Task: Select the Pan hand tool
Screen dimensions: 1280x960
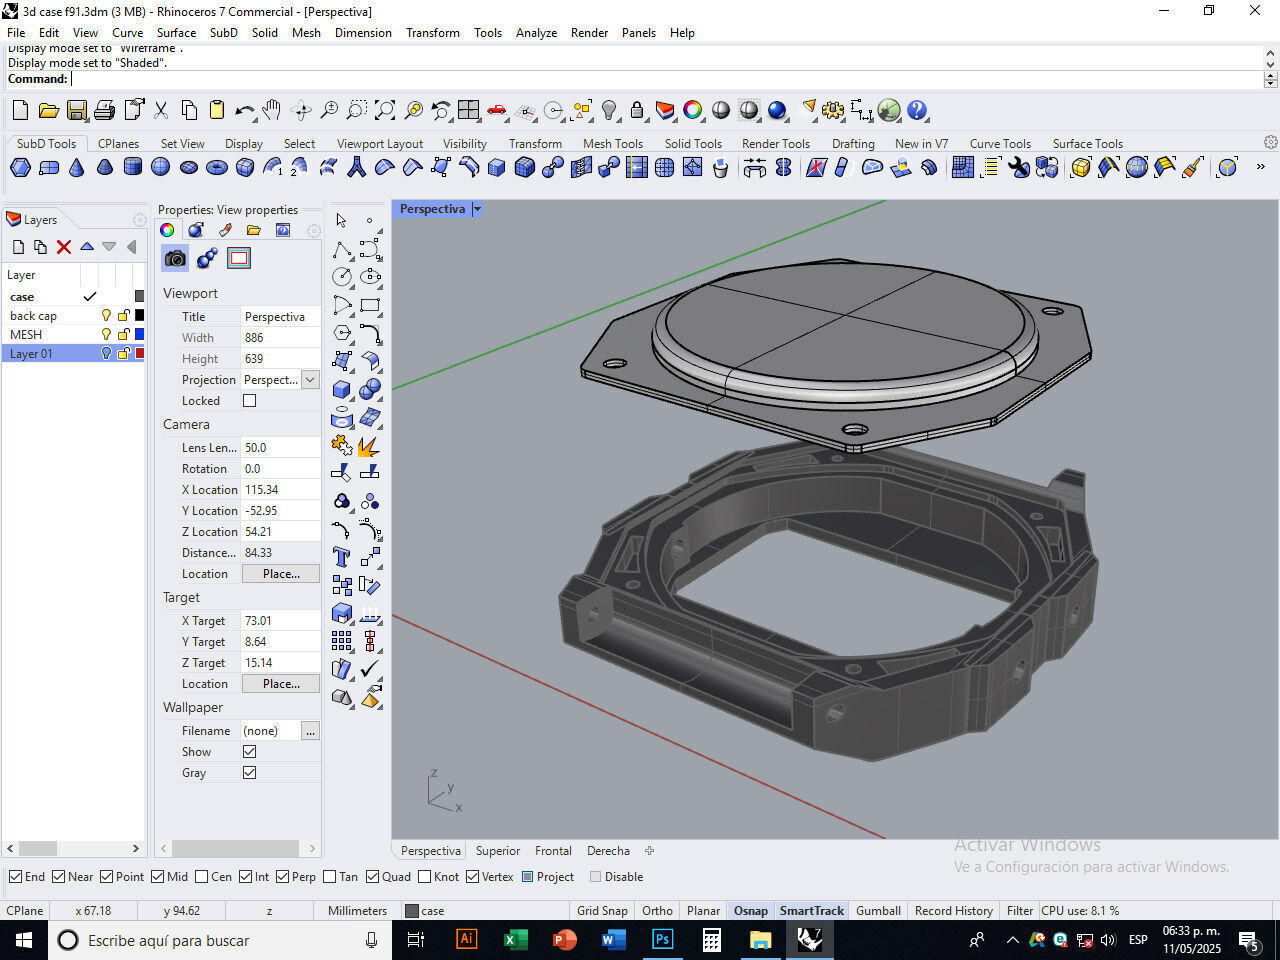Action: [272, 110]
